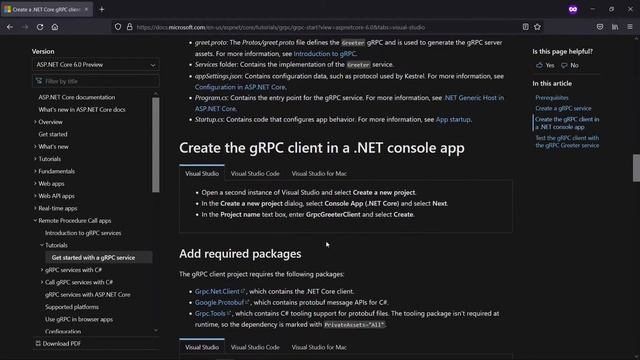This screenshot has width=640, height=360.
Task: Click the private browsing mask icon
Action: tap(573, 9)
